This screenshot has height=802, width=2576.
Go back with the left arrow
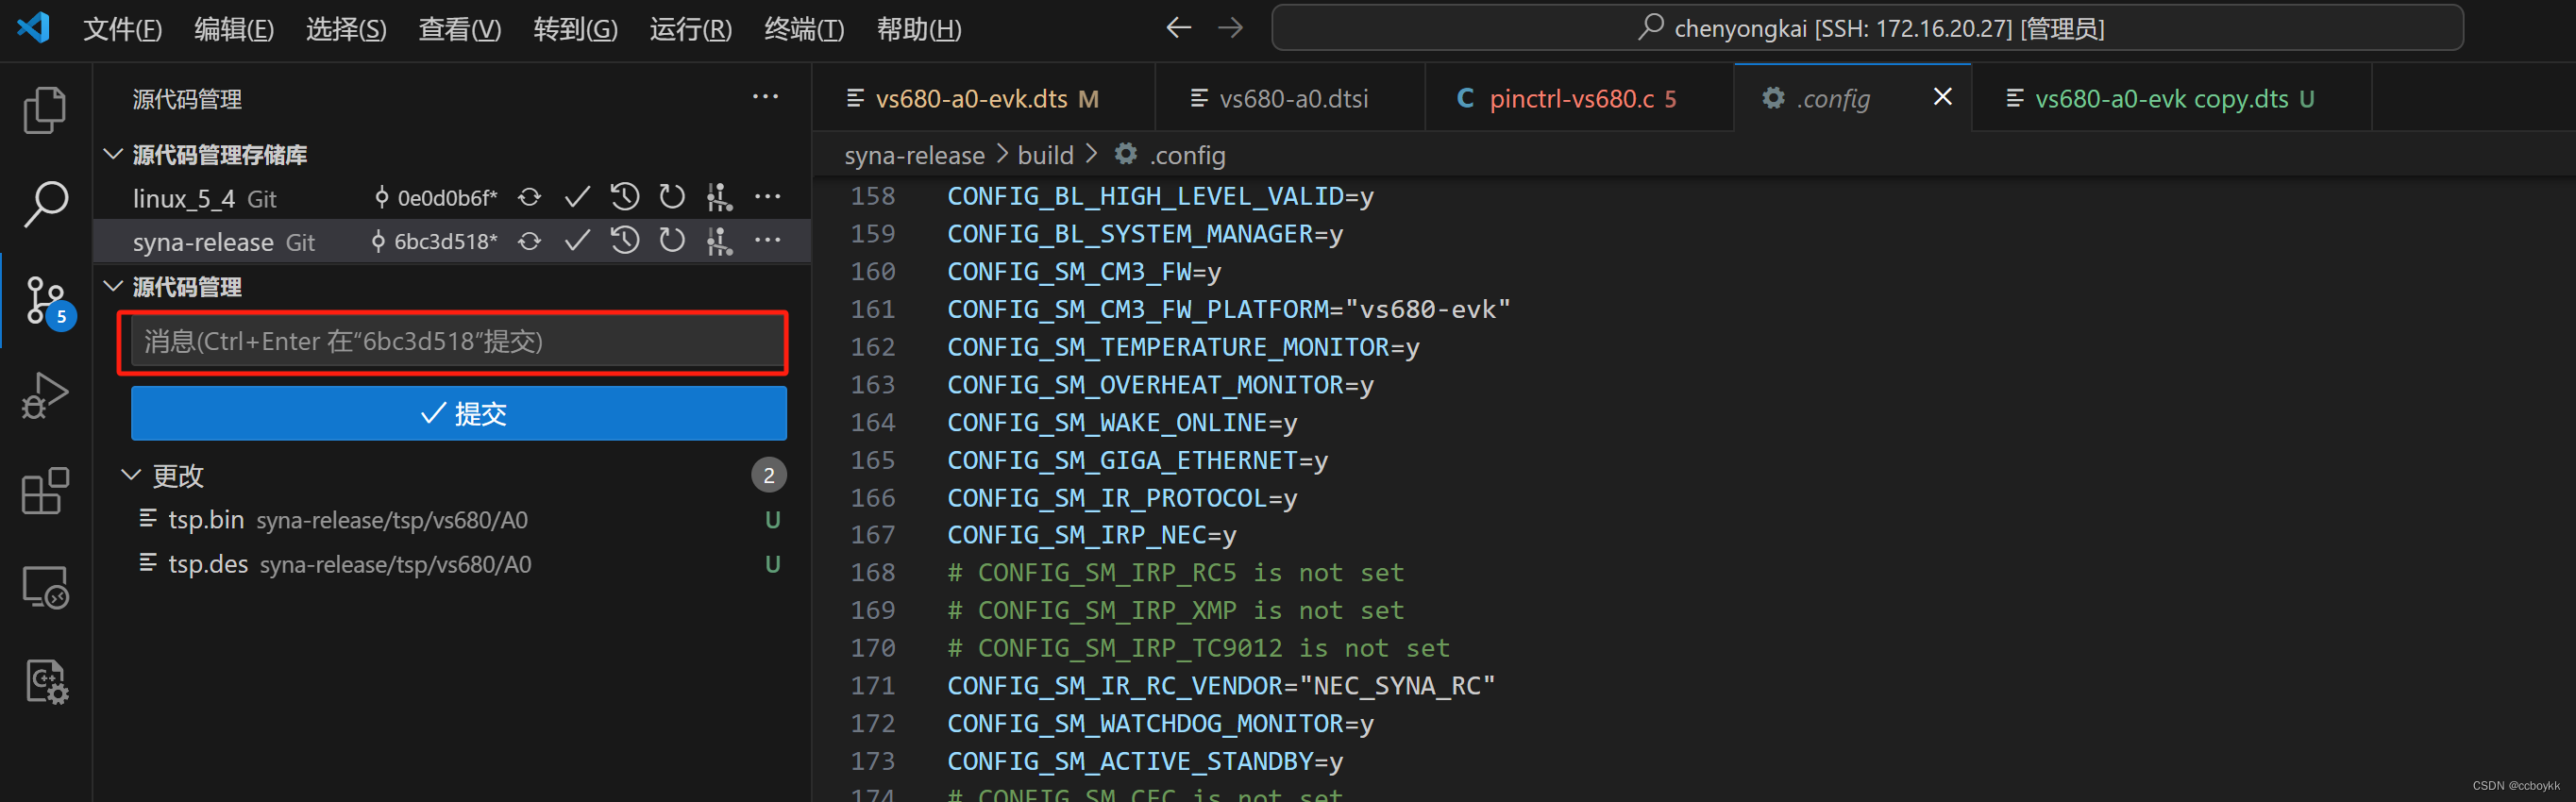click(x=1178, y=28)
